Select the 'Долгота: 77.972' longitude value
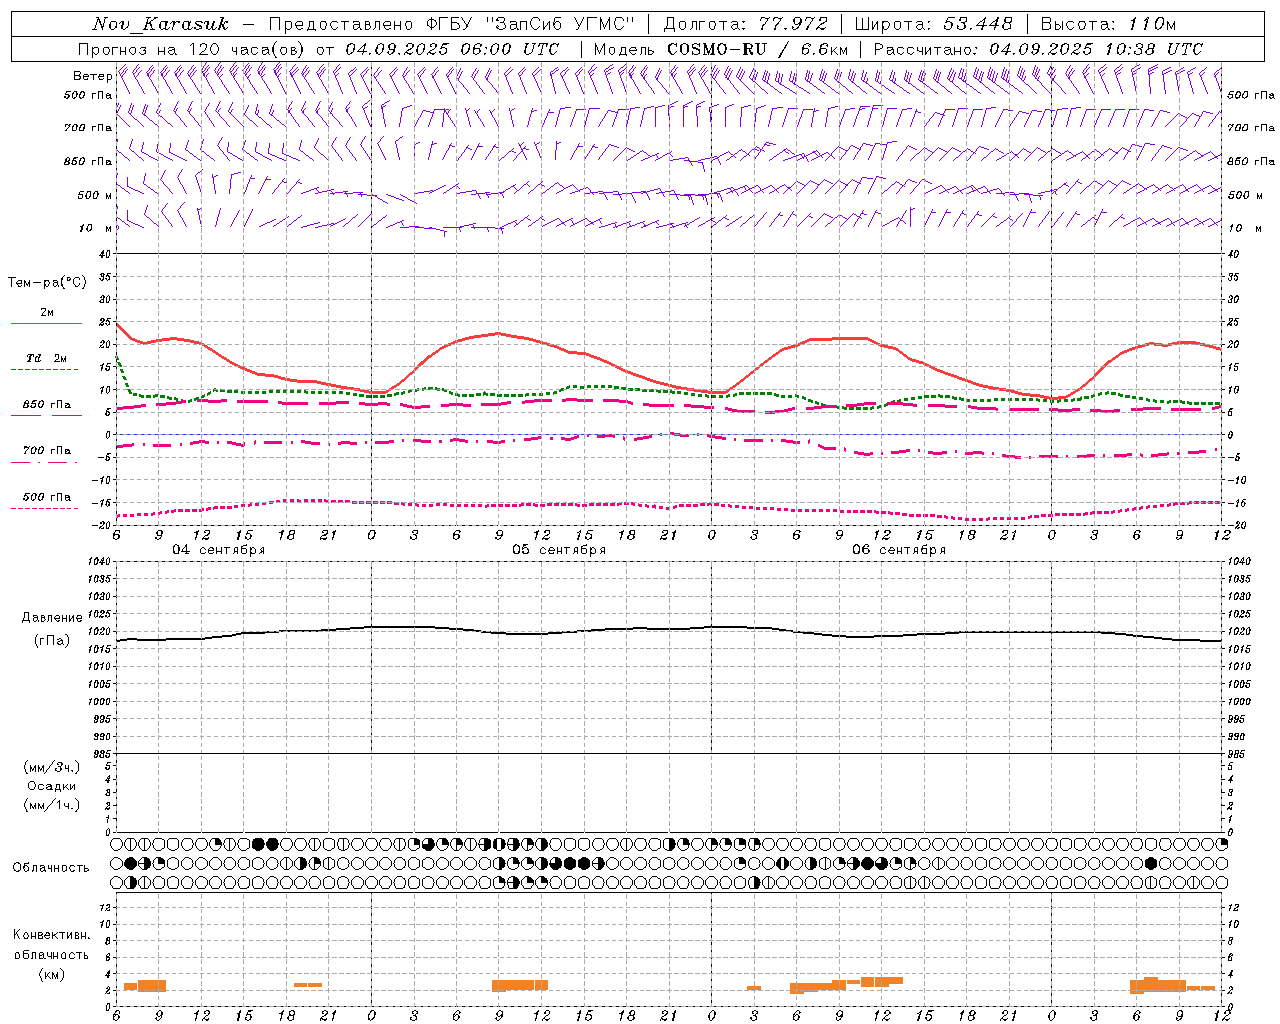Screen dimensions: 1280x1024 tap(745, 24)
